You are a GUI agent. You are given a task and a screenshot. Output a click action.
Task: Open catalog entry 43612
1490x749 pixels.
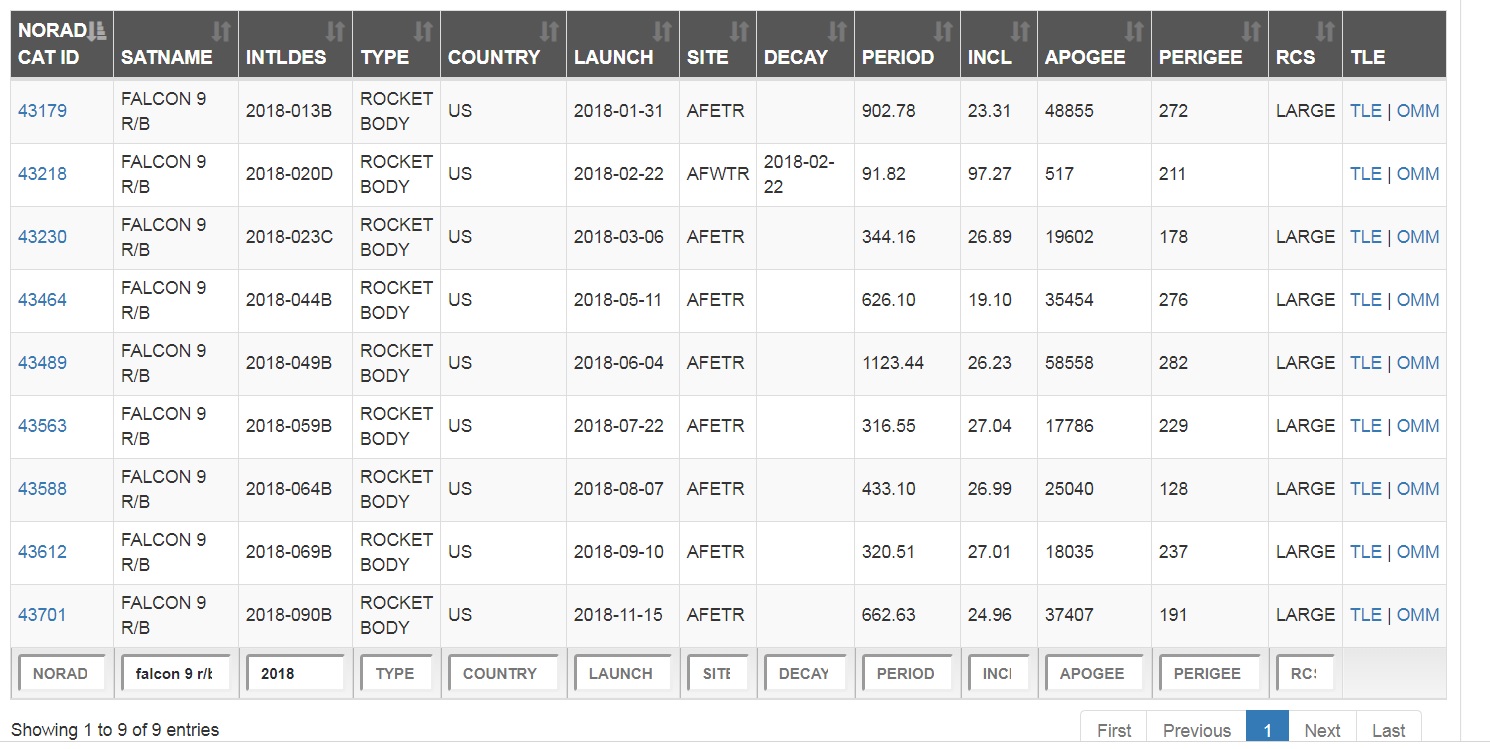[42, 552]
